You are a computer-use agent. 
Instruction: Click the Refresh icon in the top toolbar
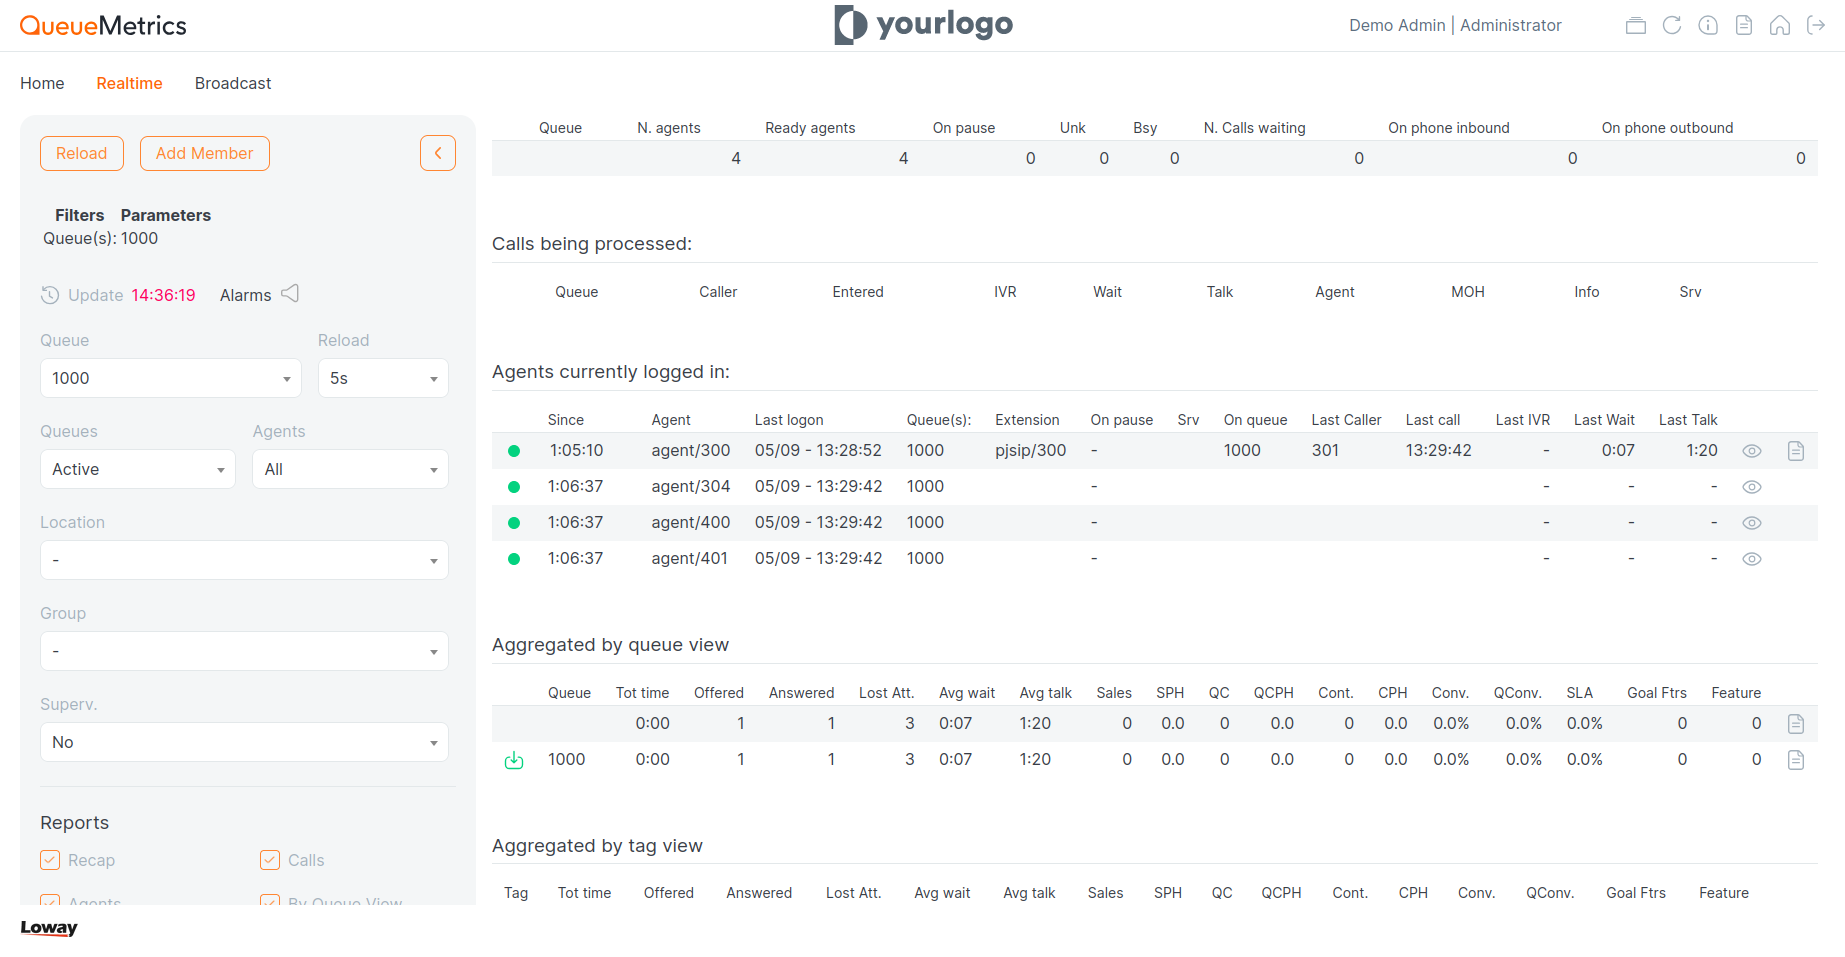(1672, 25)
